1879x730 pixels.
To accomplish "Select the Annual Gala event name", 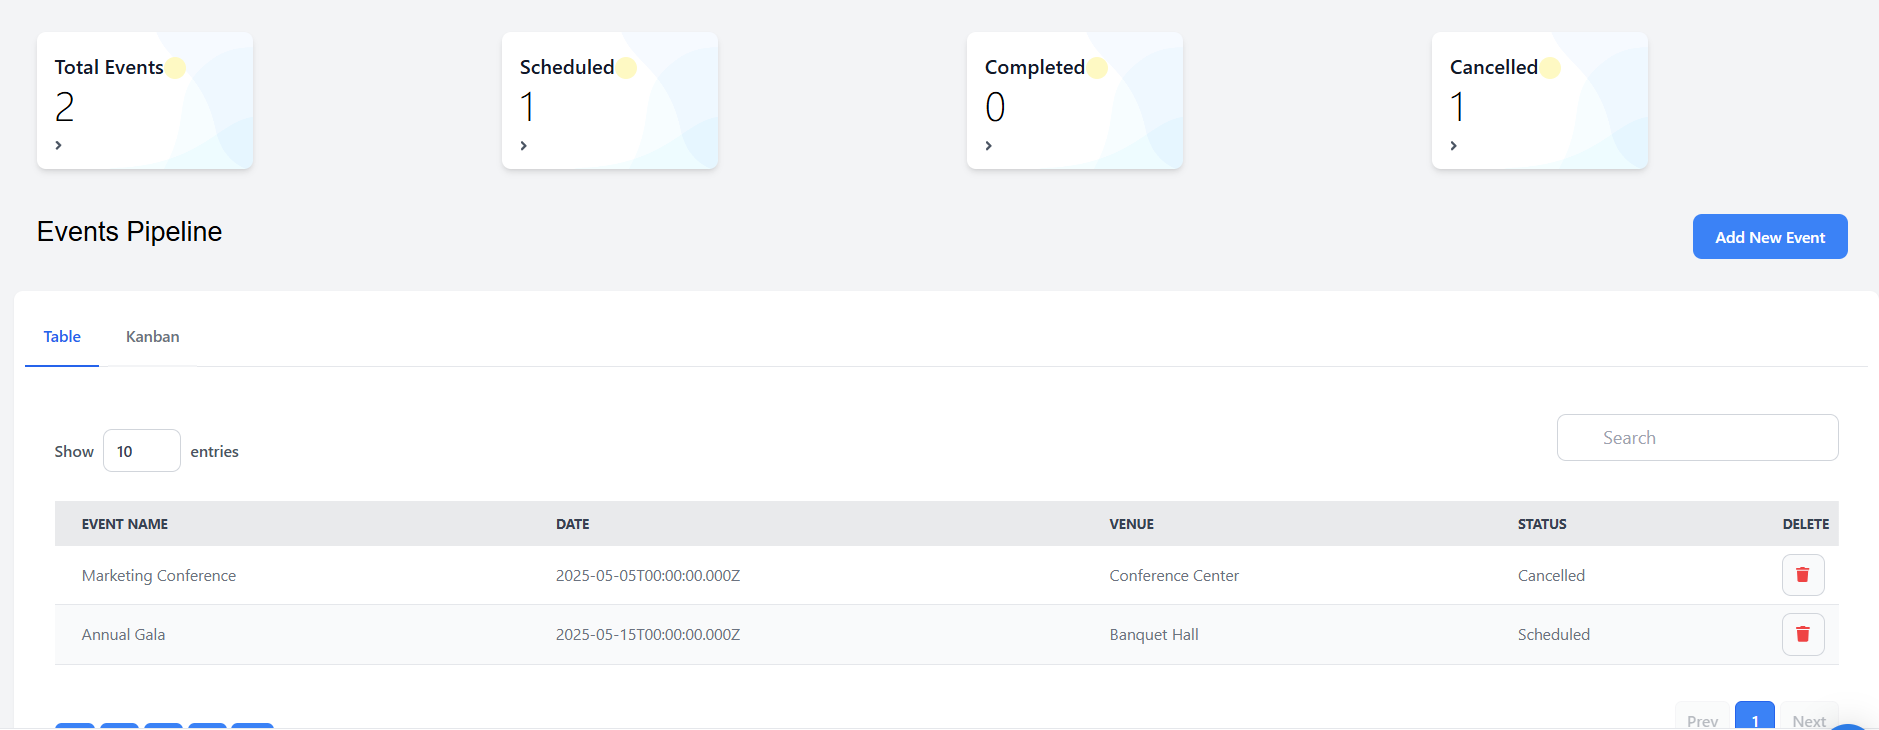I will pos(124,635).
